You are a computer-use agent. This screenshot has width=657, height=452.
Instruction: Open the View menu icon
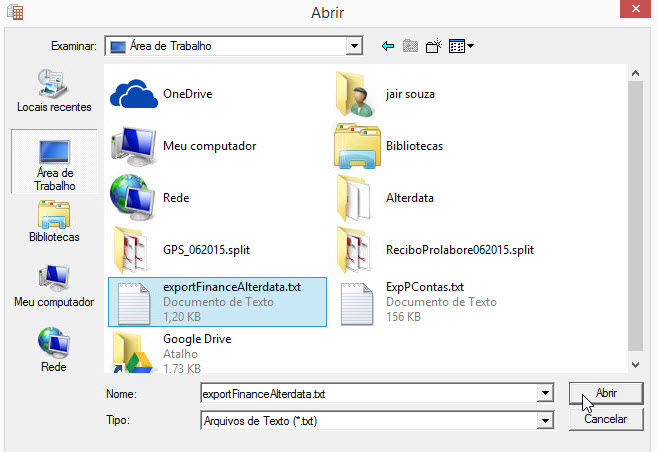click(x=457, y=46)
